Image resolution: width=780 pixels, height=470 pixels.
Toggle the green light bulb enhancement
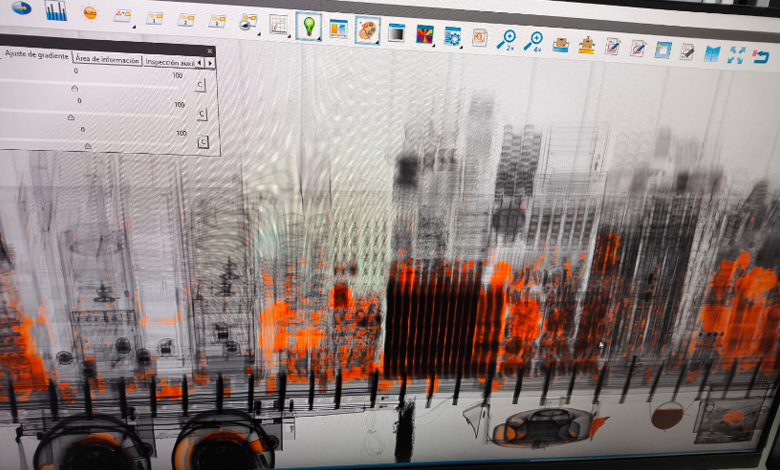tap(309, 26)
